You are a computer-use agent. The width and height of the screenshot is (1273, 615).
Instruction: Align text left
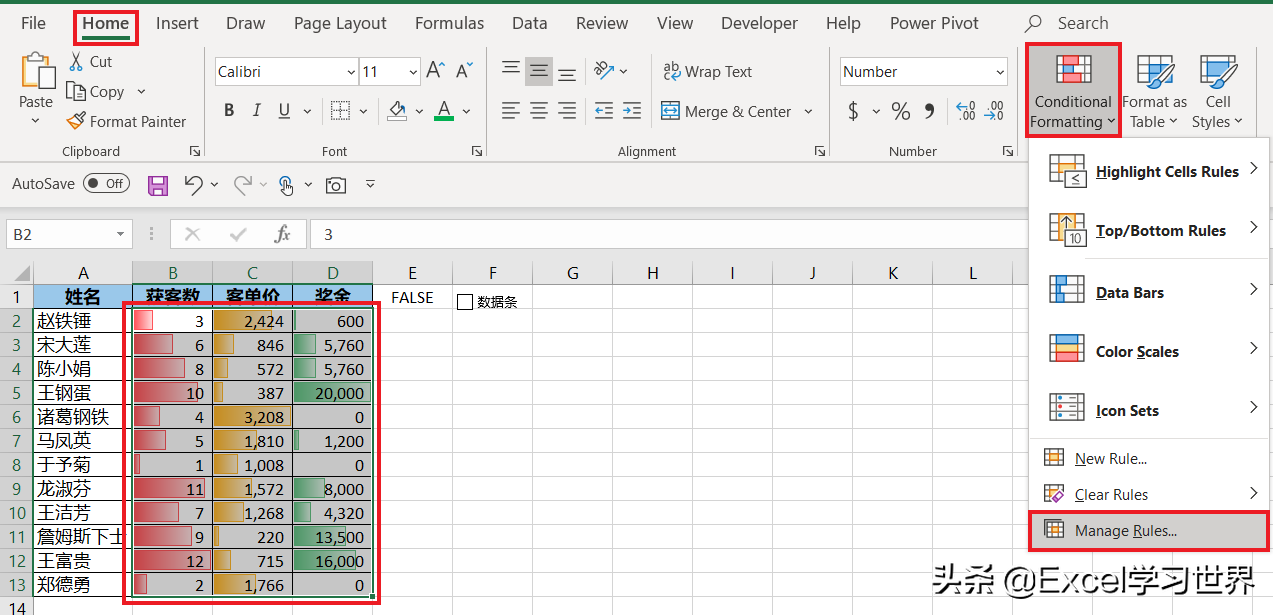click(x=511, y=111)
